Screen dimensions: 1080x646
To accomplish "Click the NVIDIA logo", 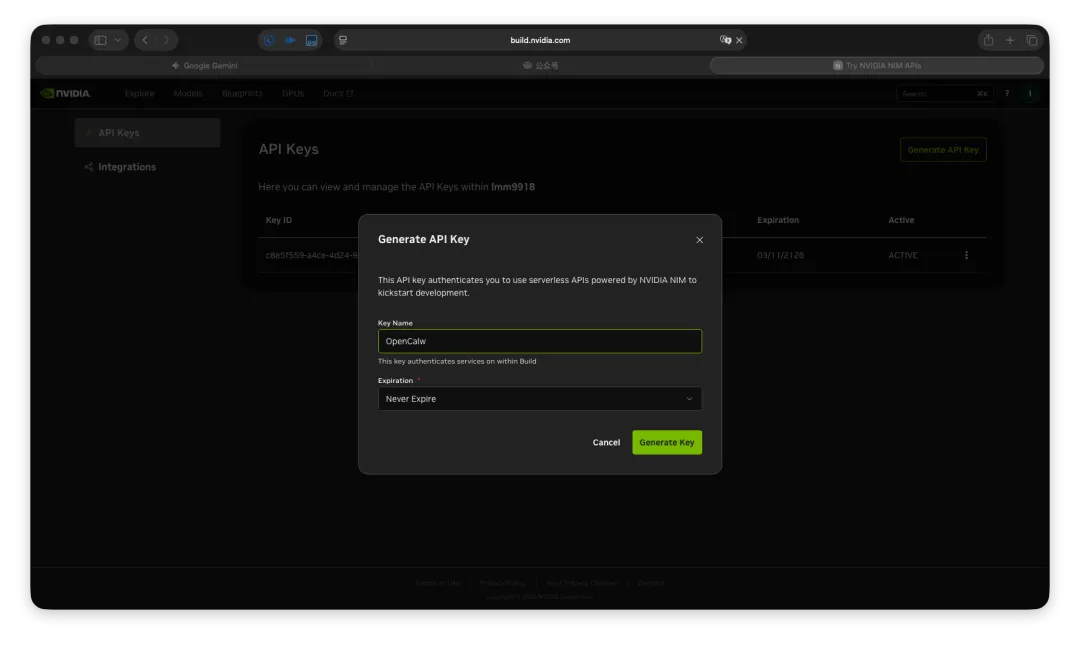I will 65,93.
